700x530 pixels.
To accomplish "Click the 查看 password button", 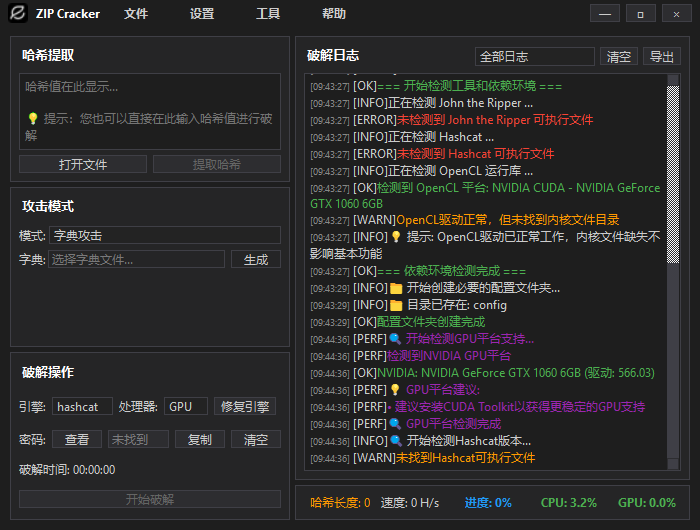I will tap(77, 439).
